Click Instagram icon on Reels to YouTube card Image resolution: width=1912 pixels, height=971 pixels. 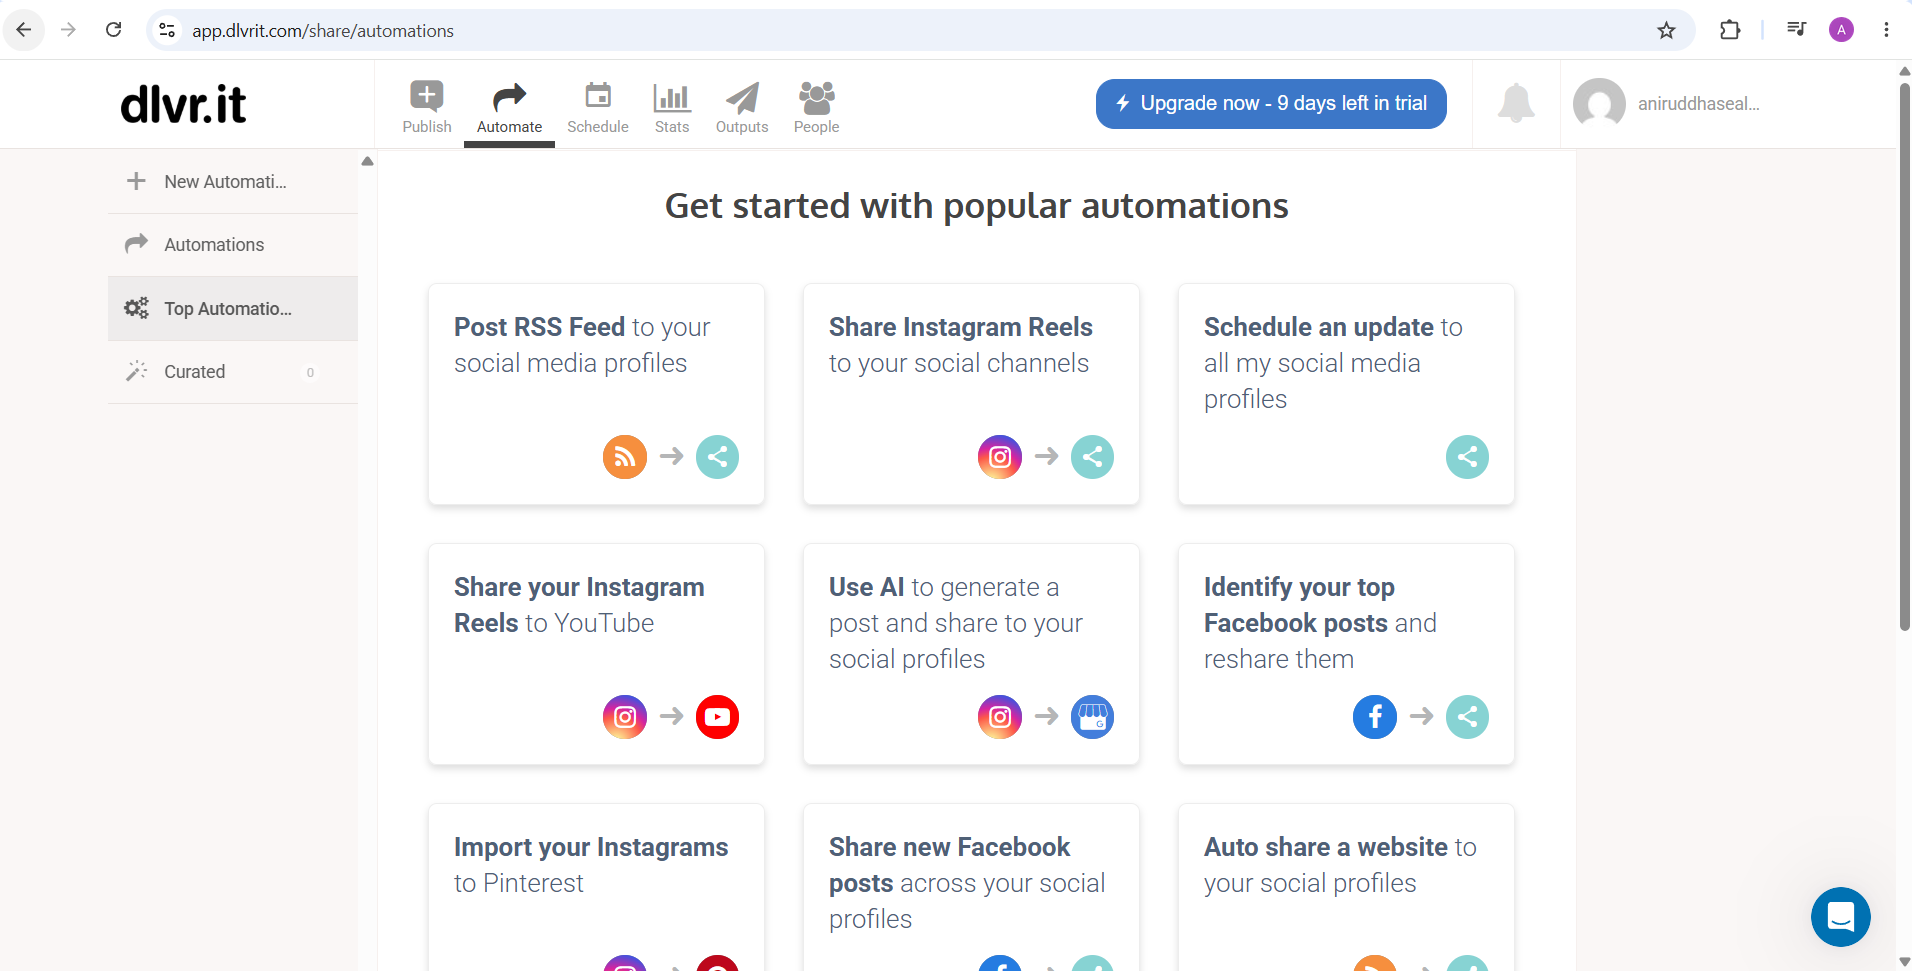(625, 717)
